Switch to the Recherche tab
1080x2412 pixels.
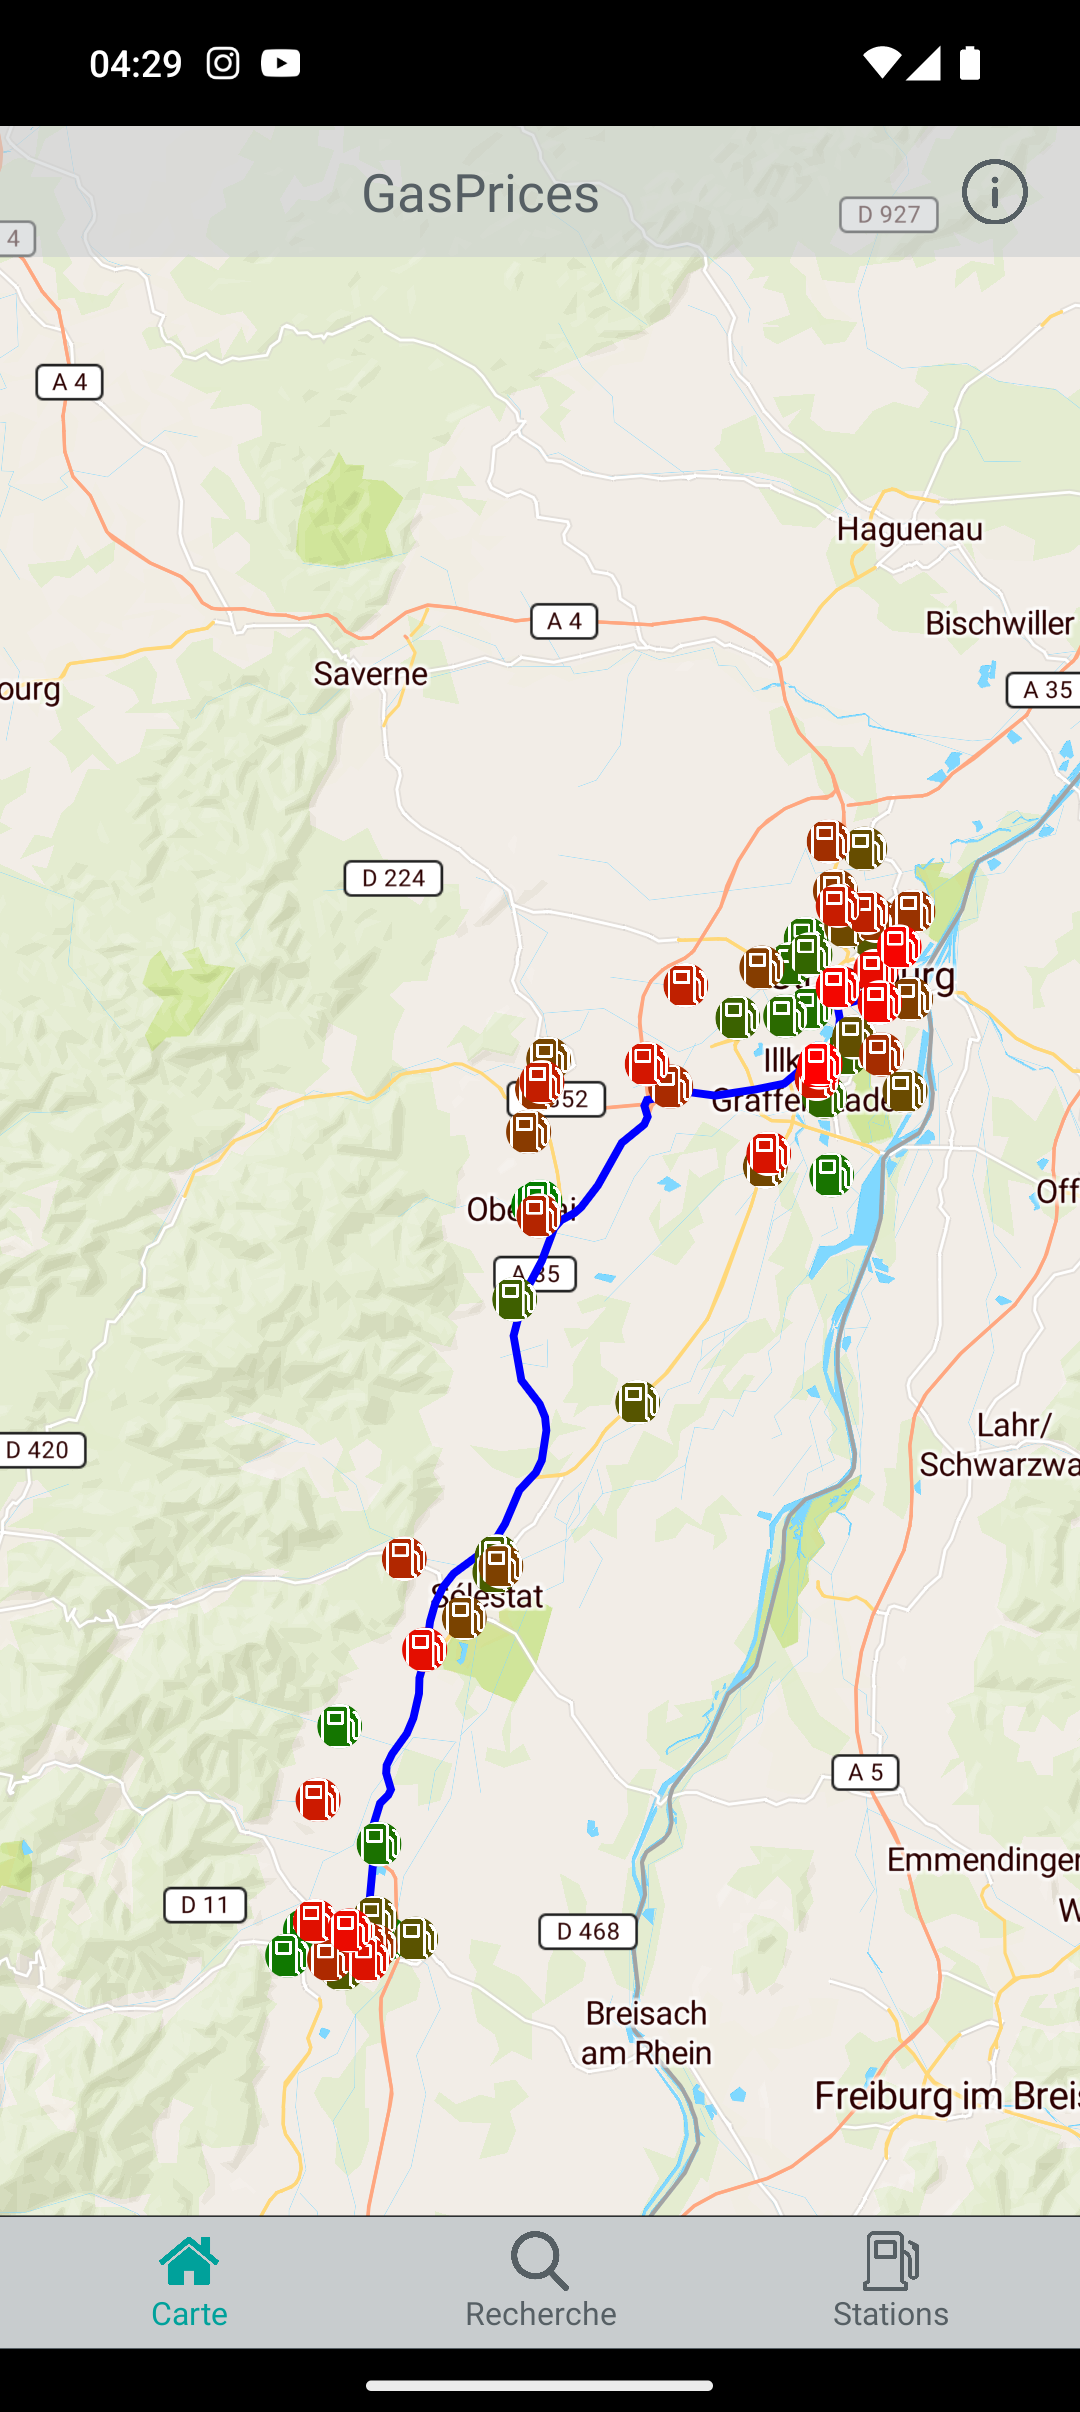[540, 2282]
